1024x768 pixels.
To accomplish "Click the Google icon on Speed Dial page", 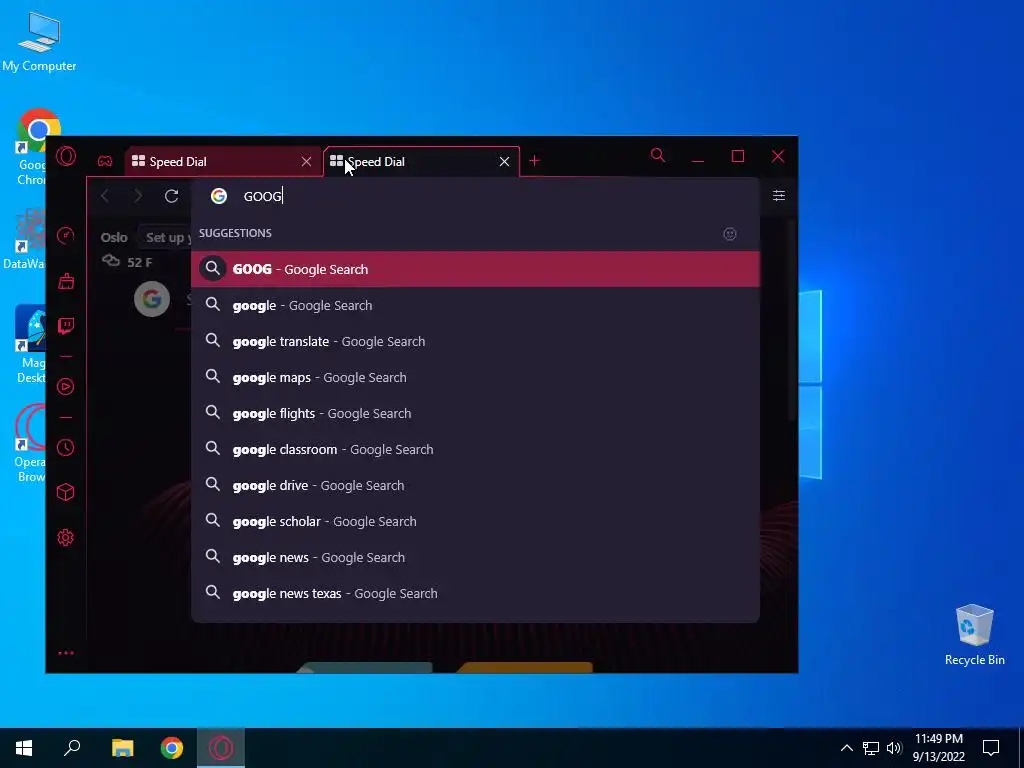I will click(x=152, y=299).
